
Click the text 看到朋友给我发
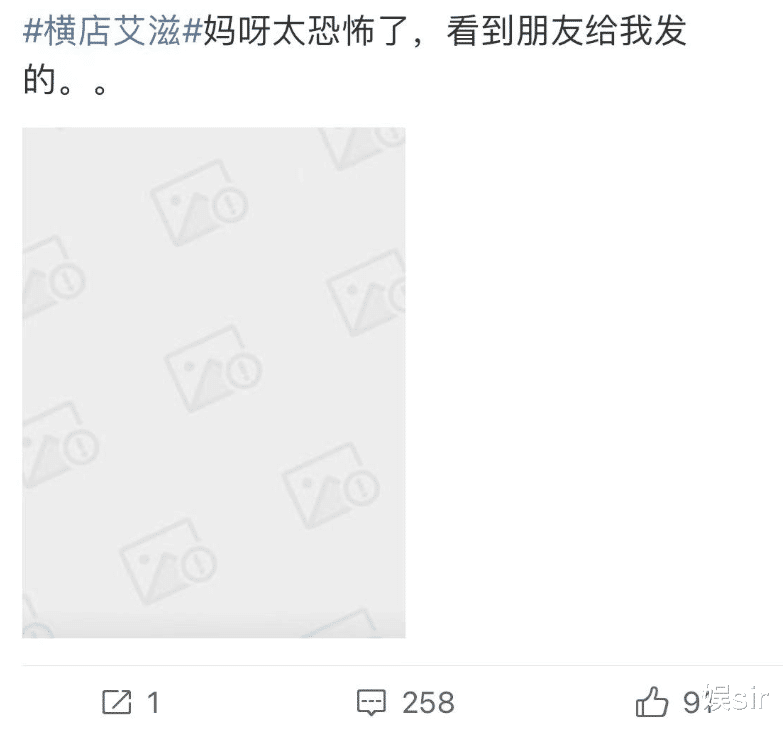pyautogui.click(x=567, y=31)
